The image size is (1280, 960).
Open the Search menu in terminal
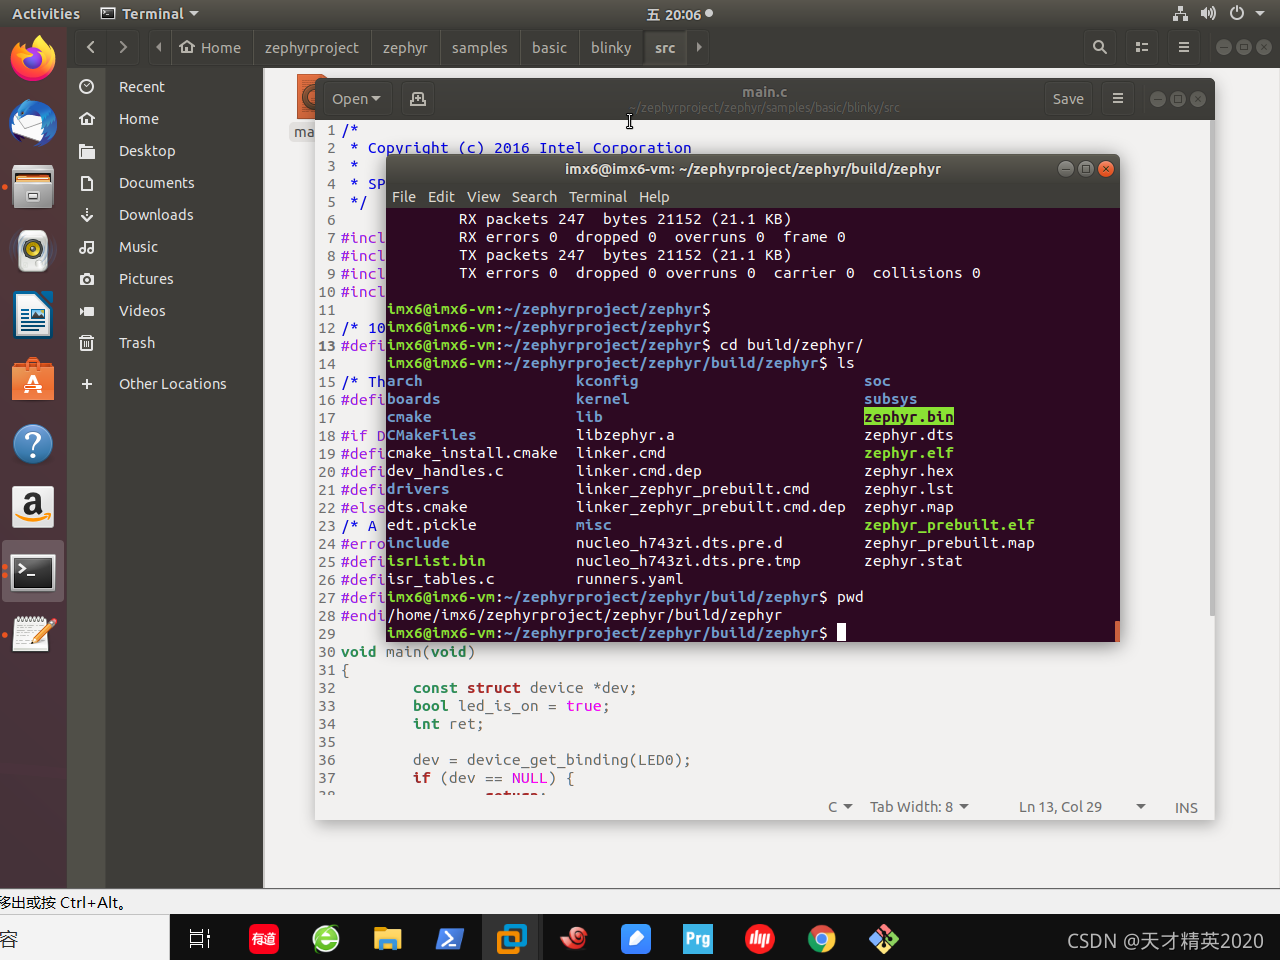click(534, 197)
